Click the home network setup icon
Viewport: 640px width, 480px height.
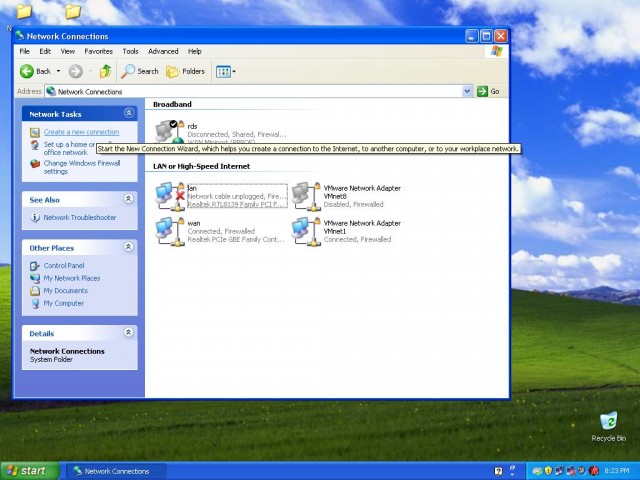pyautogui.click(x=35, y=145)
